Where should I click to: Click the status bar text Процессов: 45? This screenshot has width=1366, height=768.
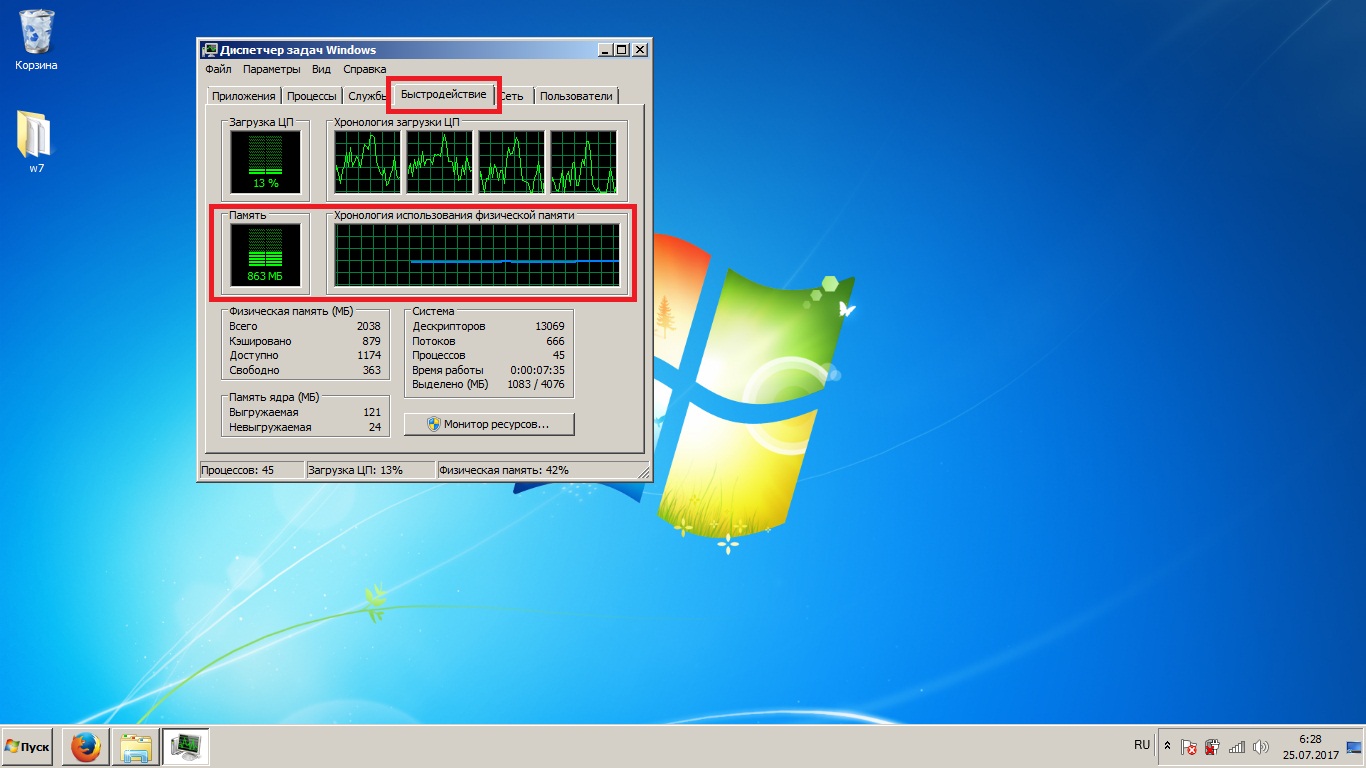coord(237,469)
